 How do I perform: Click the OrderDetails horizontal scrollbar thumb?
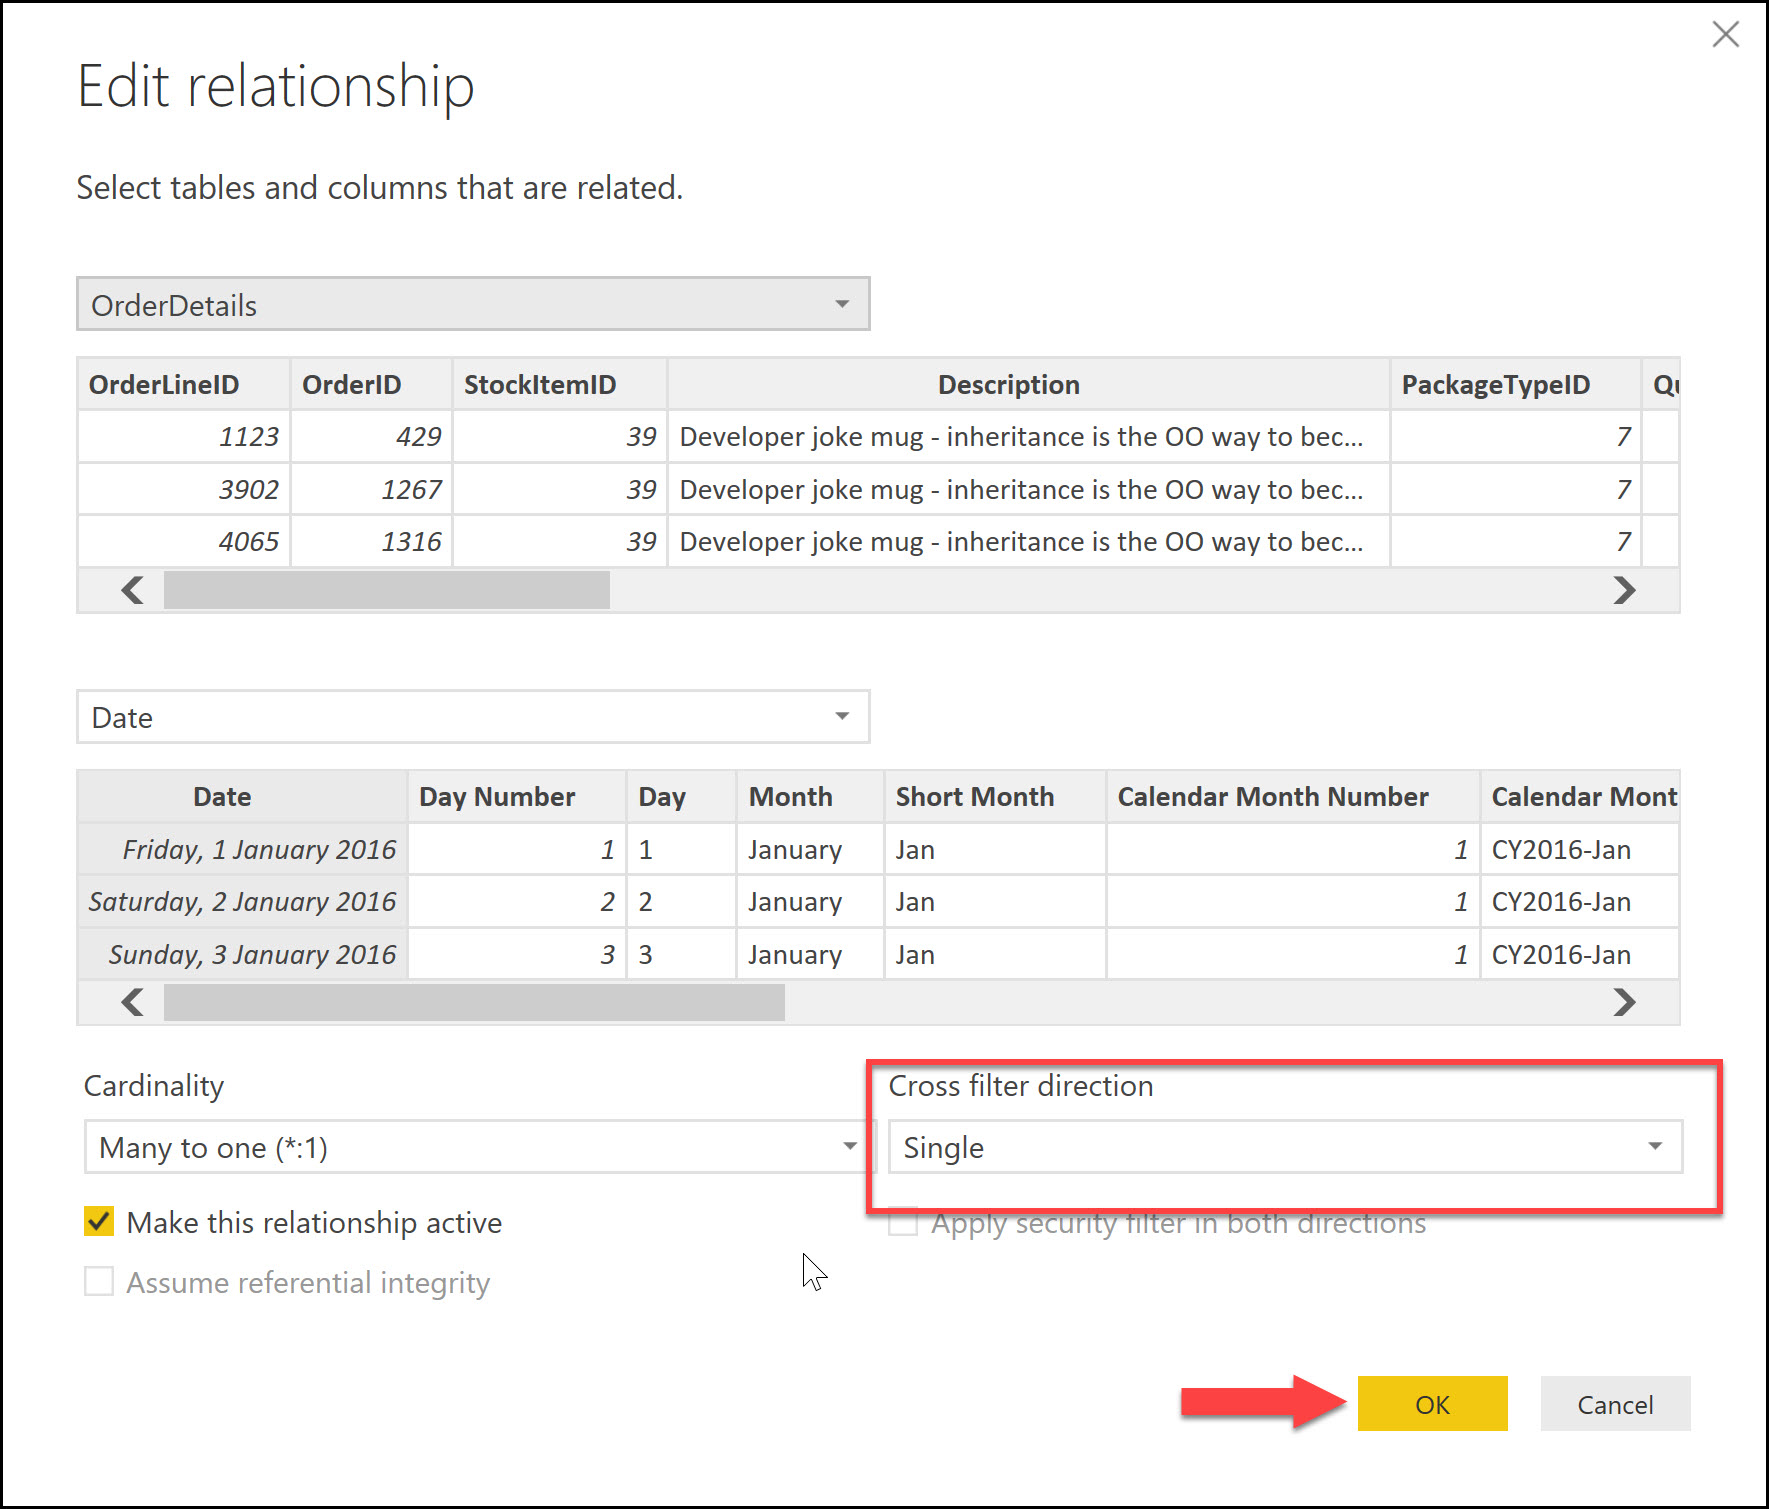[387, 590]
